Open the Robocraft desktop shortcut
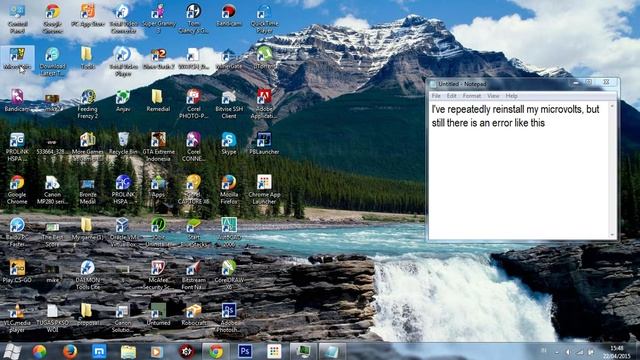The image size is (640, 360). tap(193, 314)
